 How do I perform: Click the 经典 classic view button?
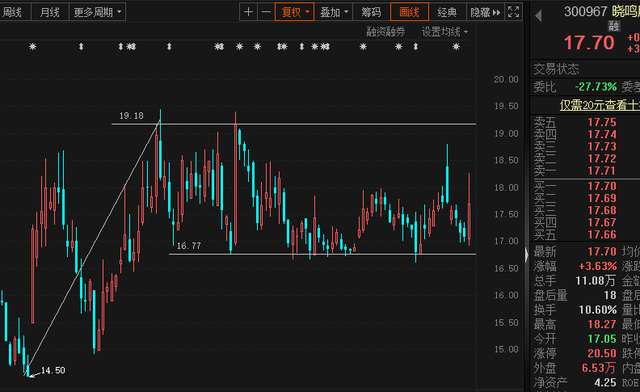click(447, 12)
